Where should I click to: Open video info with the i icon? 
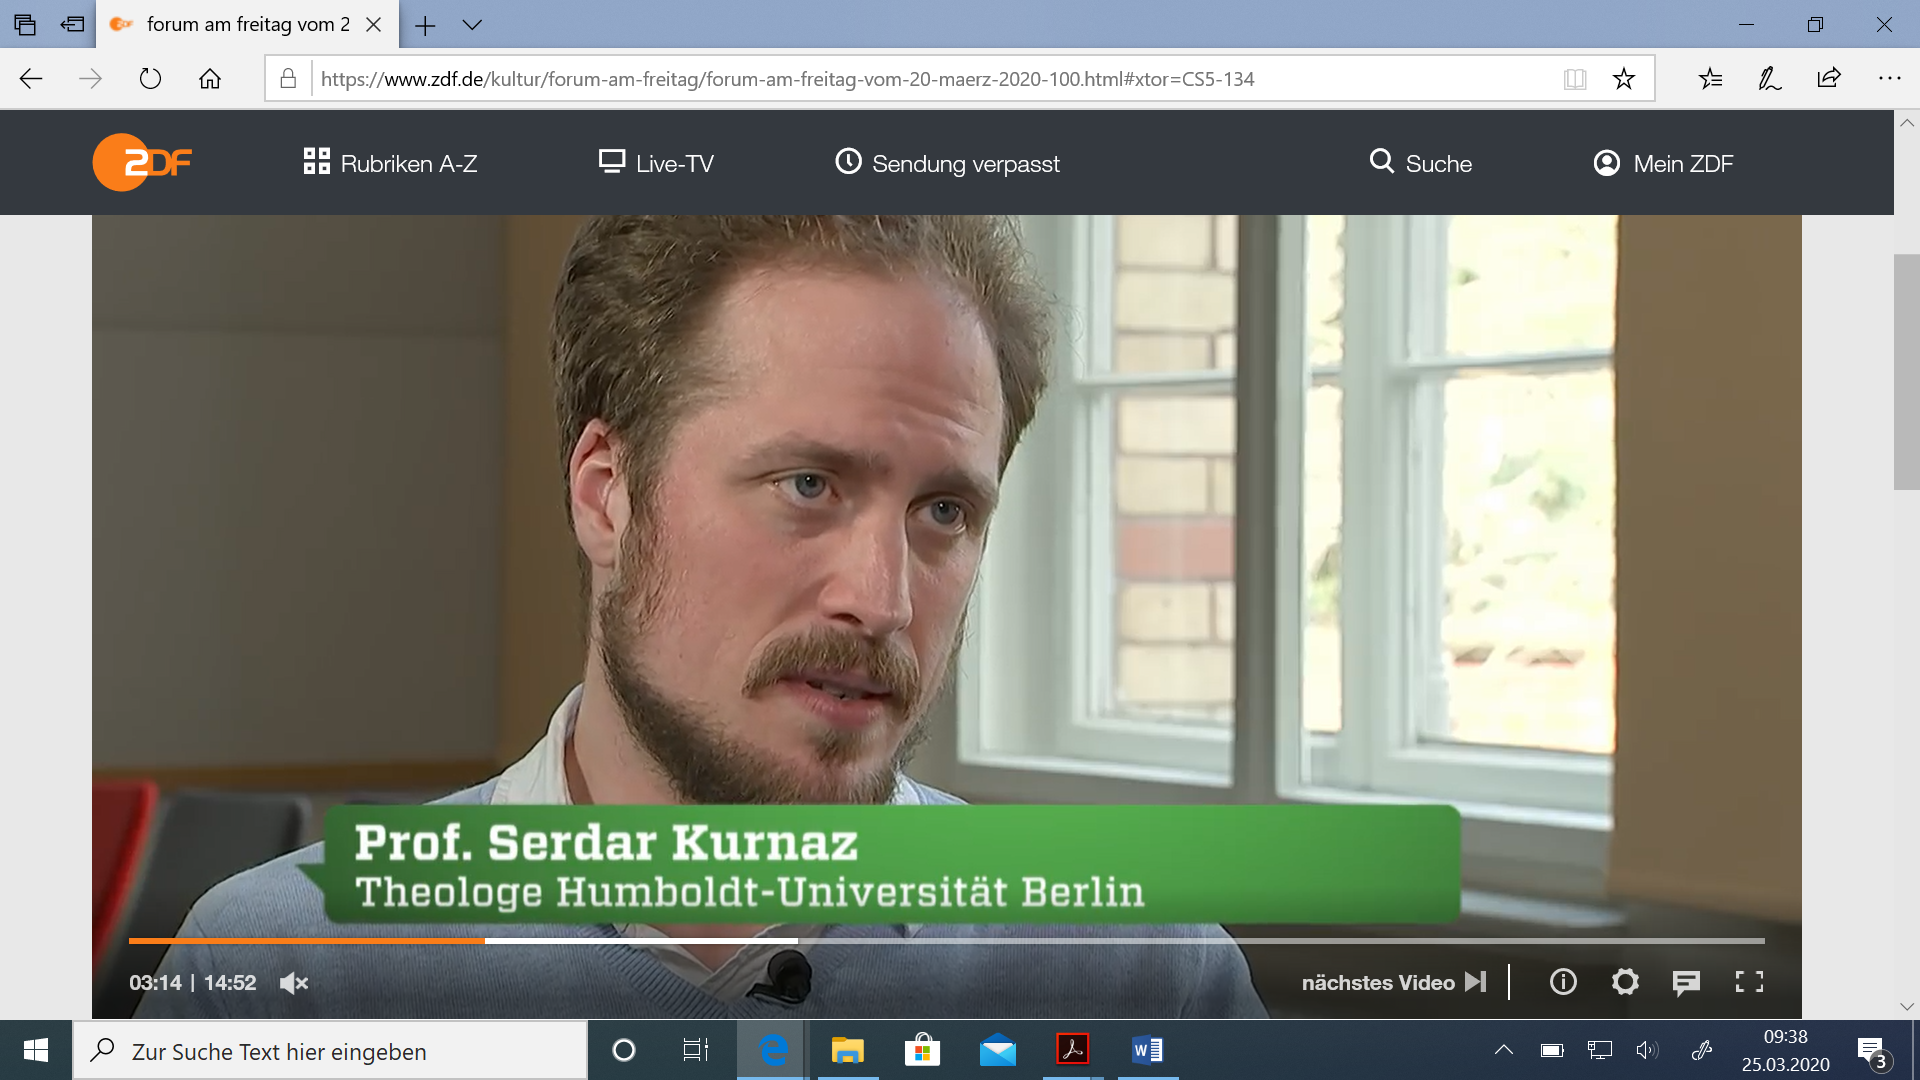[1563, 982]
